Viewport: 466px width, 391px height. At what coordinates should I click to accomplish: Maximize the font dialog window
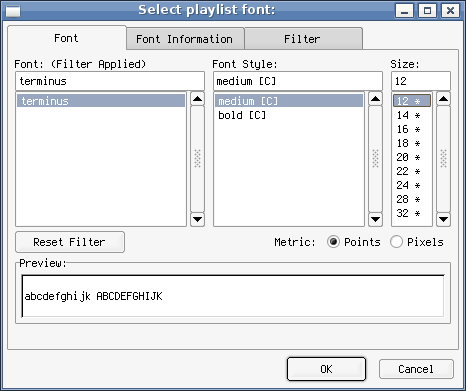(427, 11)
